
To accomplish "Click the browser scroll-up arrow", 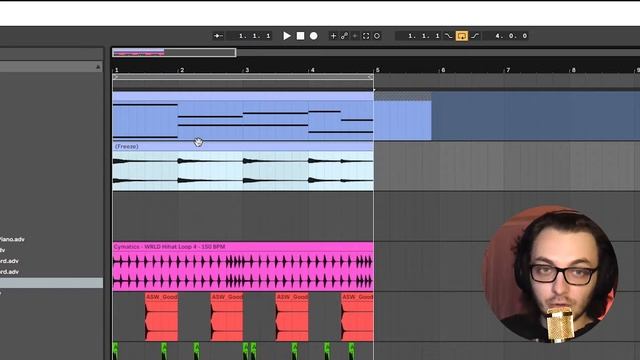I will pos(98,67).
